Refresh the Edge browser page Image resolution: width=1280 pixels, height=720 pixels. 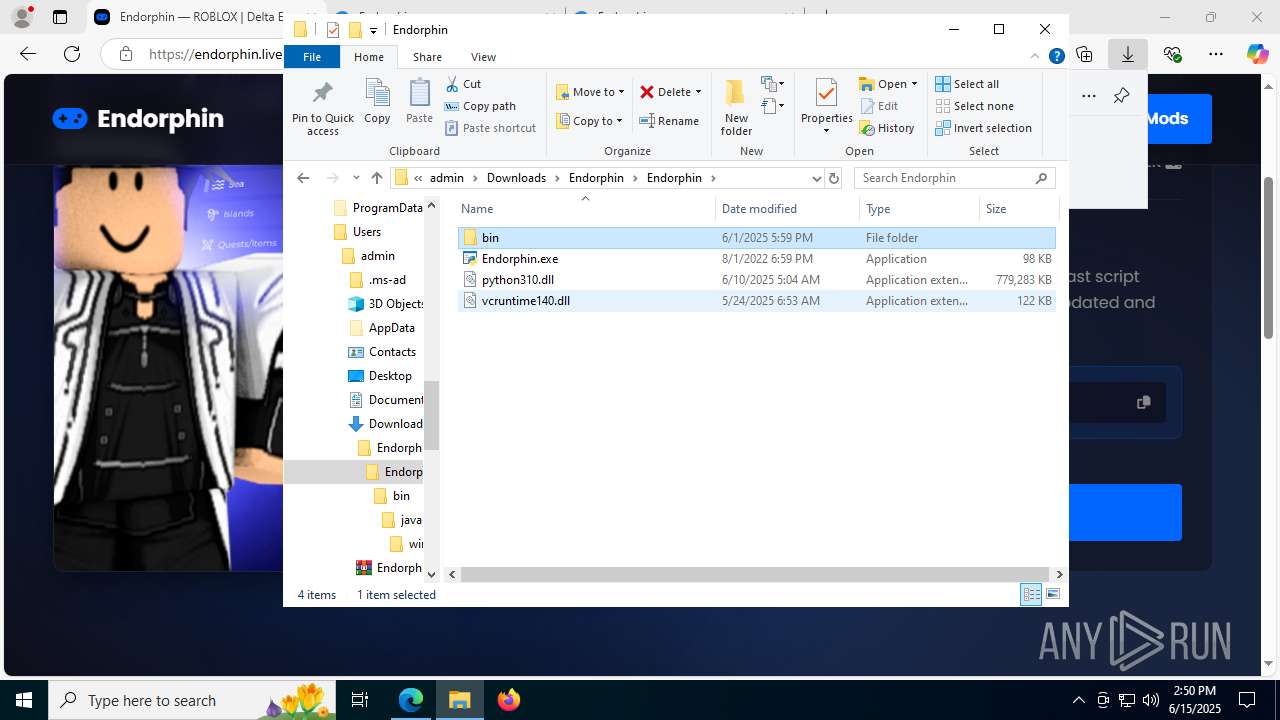(x=72, y=54)
